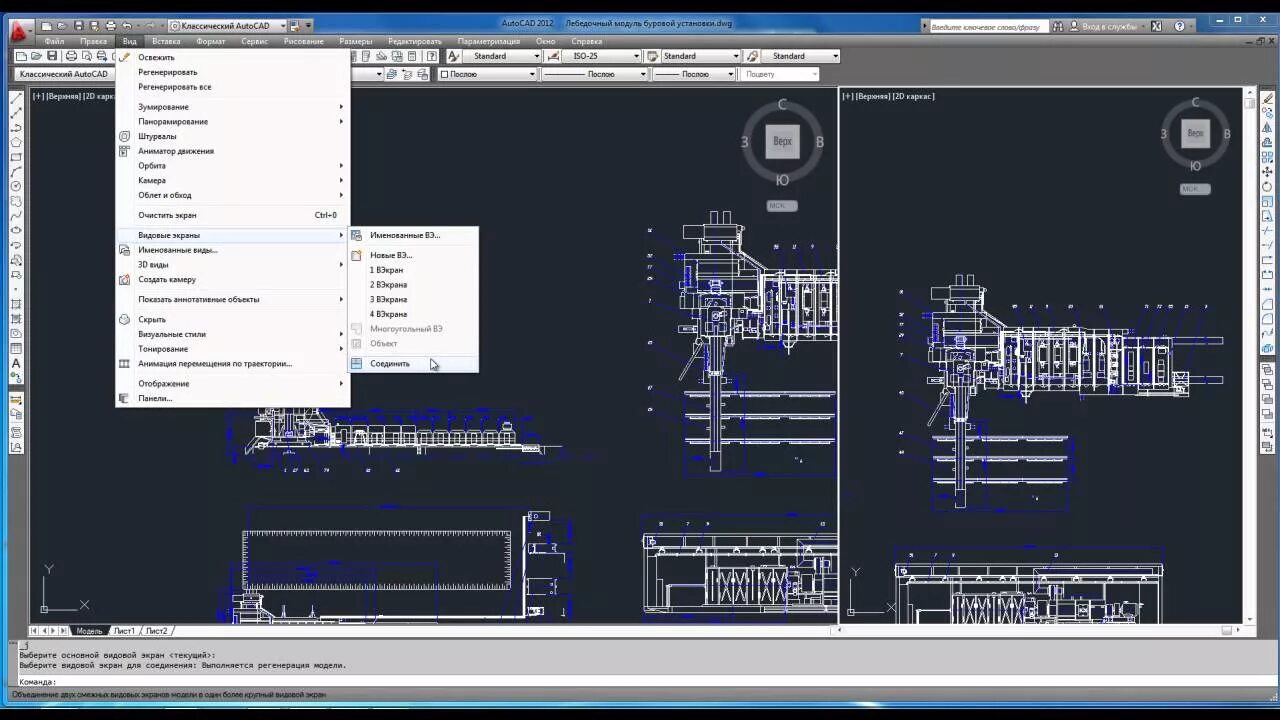
Task: Click the Plot printer icon in standard toolbar
Action: tap(71, 56)
